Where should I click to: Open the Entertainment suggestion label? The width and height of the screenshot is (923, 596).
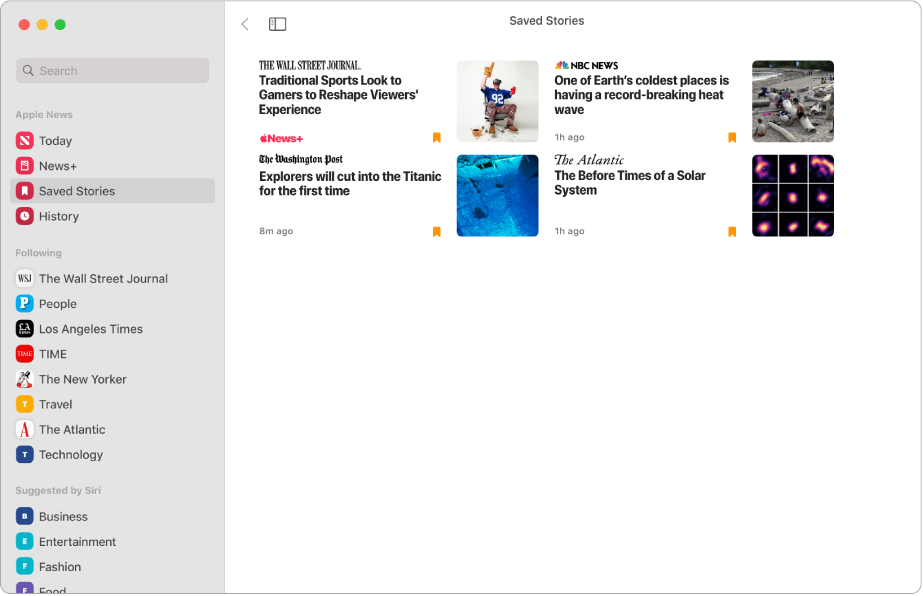click(78, 542)
